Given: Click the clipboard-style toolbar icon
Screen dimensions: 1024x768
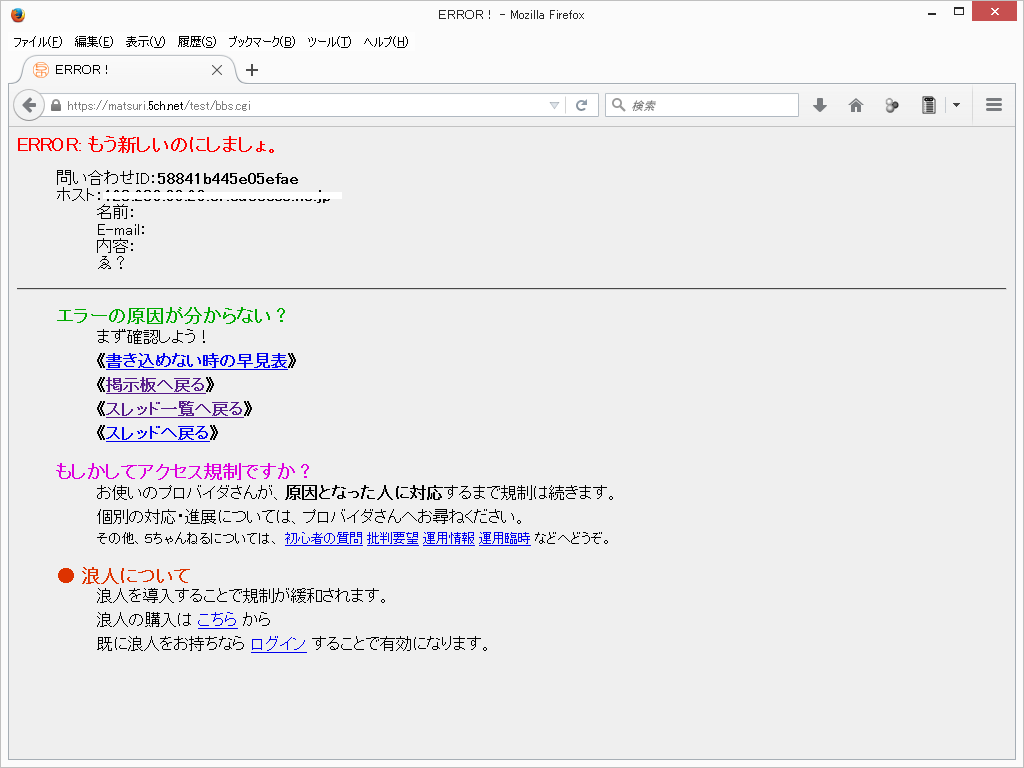Looking at the screenshot, I should (x=929, y=105).
